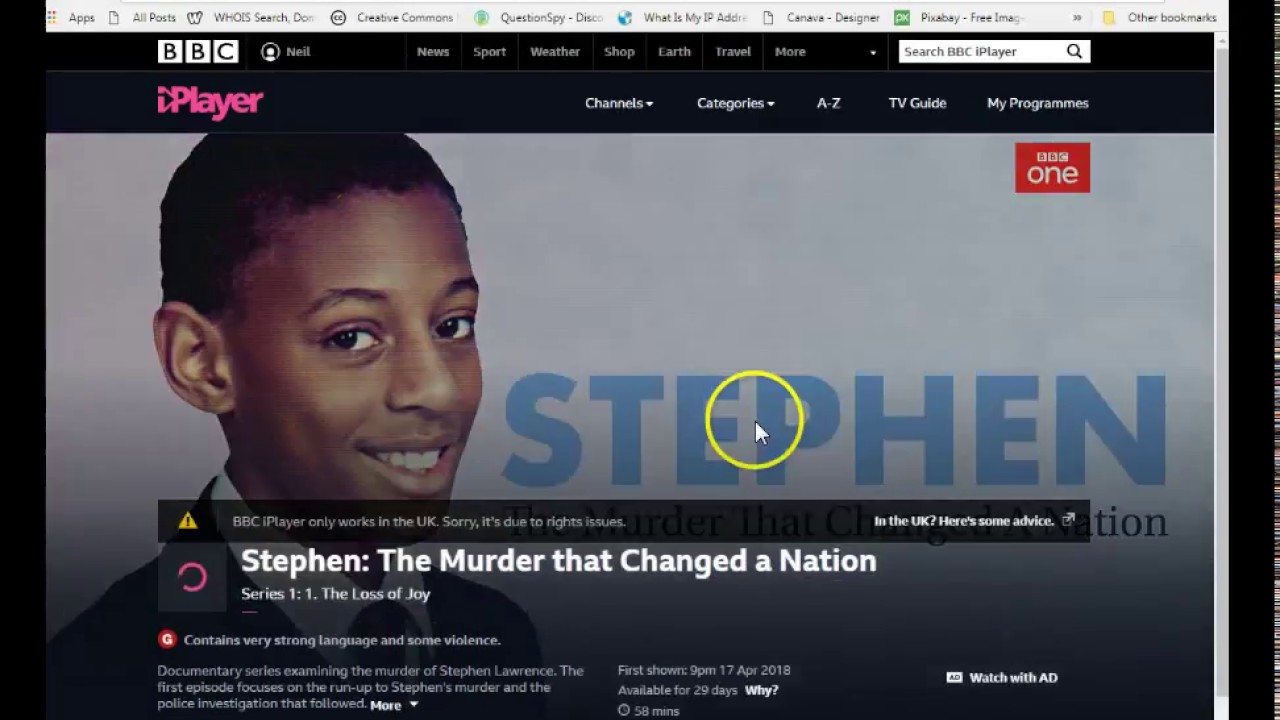Viewport: 1280px width, 720px height.
Task: Click the search magnifier icon
Action: [x=1074, y=51]
